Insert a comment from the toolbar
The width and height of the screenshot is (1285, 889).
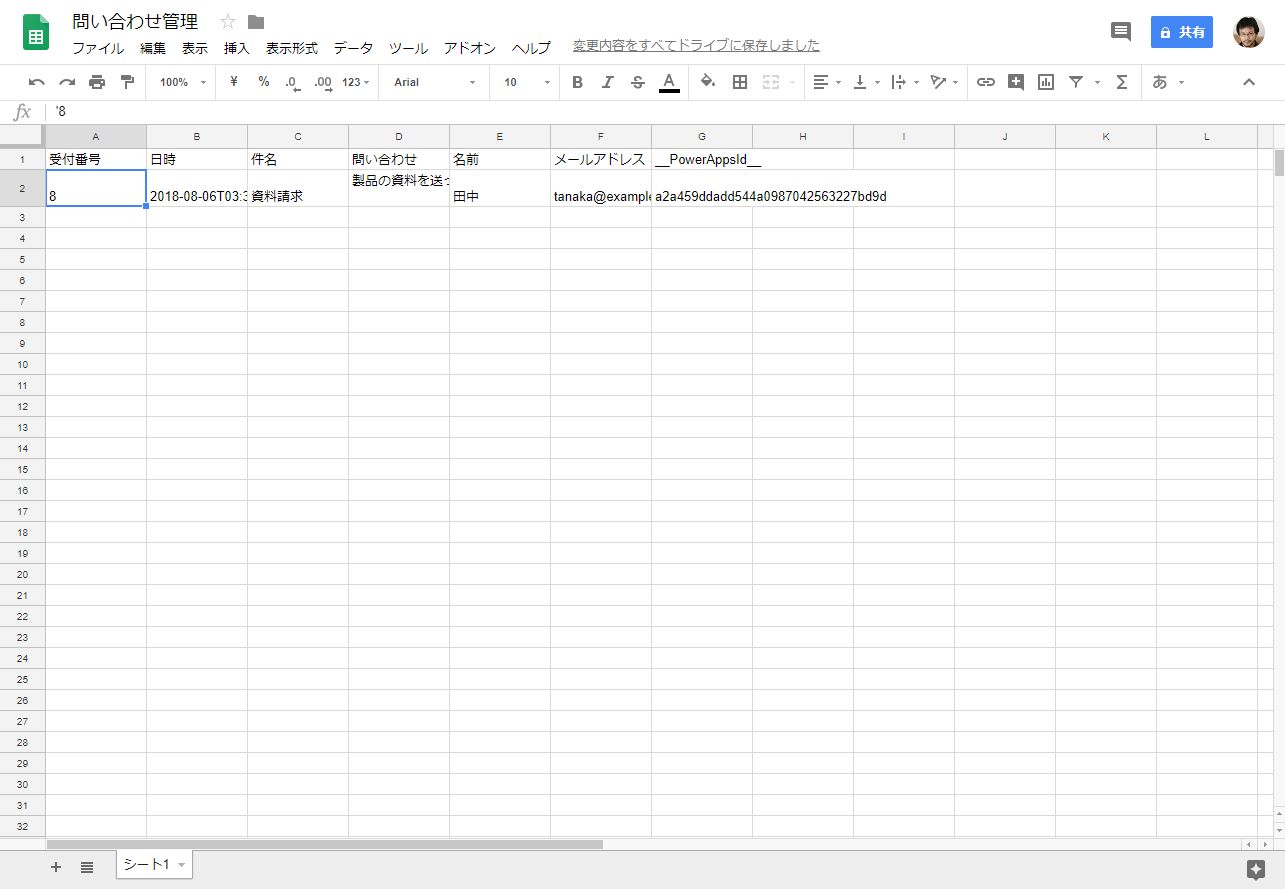[x=1016, y=82]
